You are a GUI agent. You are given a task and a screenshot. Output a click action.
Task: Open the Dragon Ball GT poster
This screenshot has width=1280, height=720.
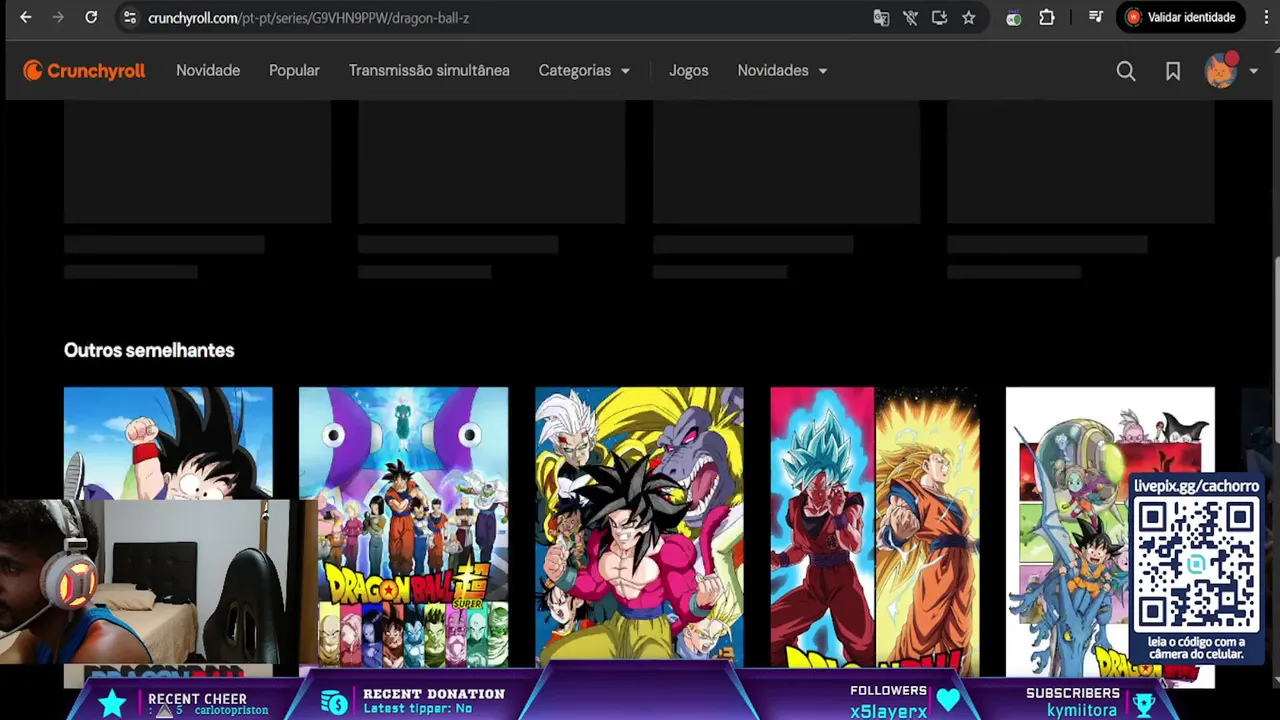pos(639,527)
